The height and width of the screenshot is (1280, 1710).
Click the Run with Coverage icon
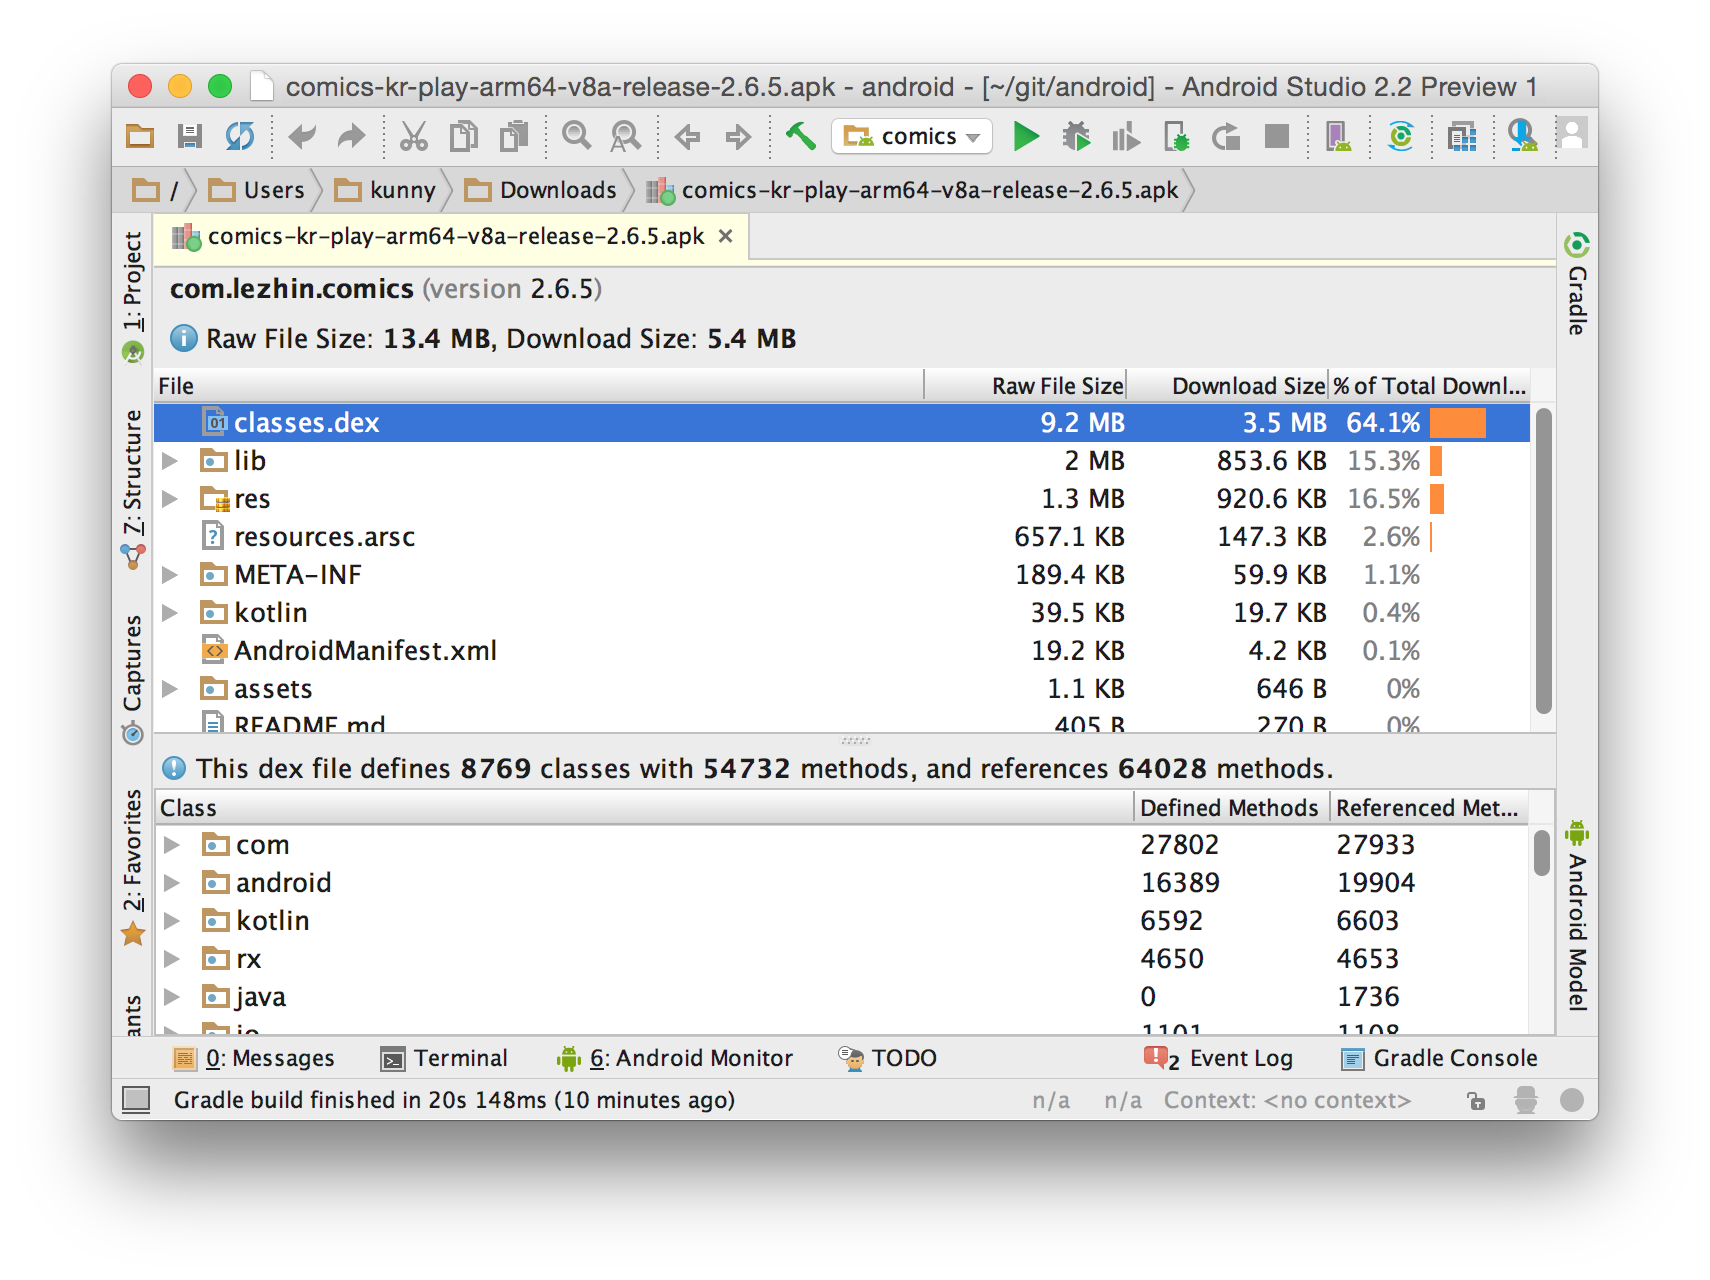(x=1126, y=136)
